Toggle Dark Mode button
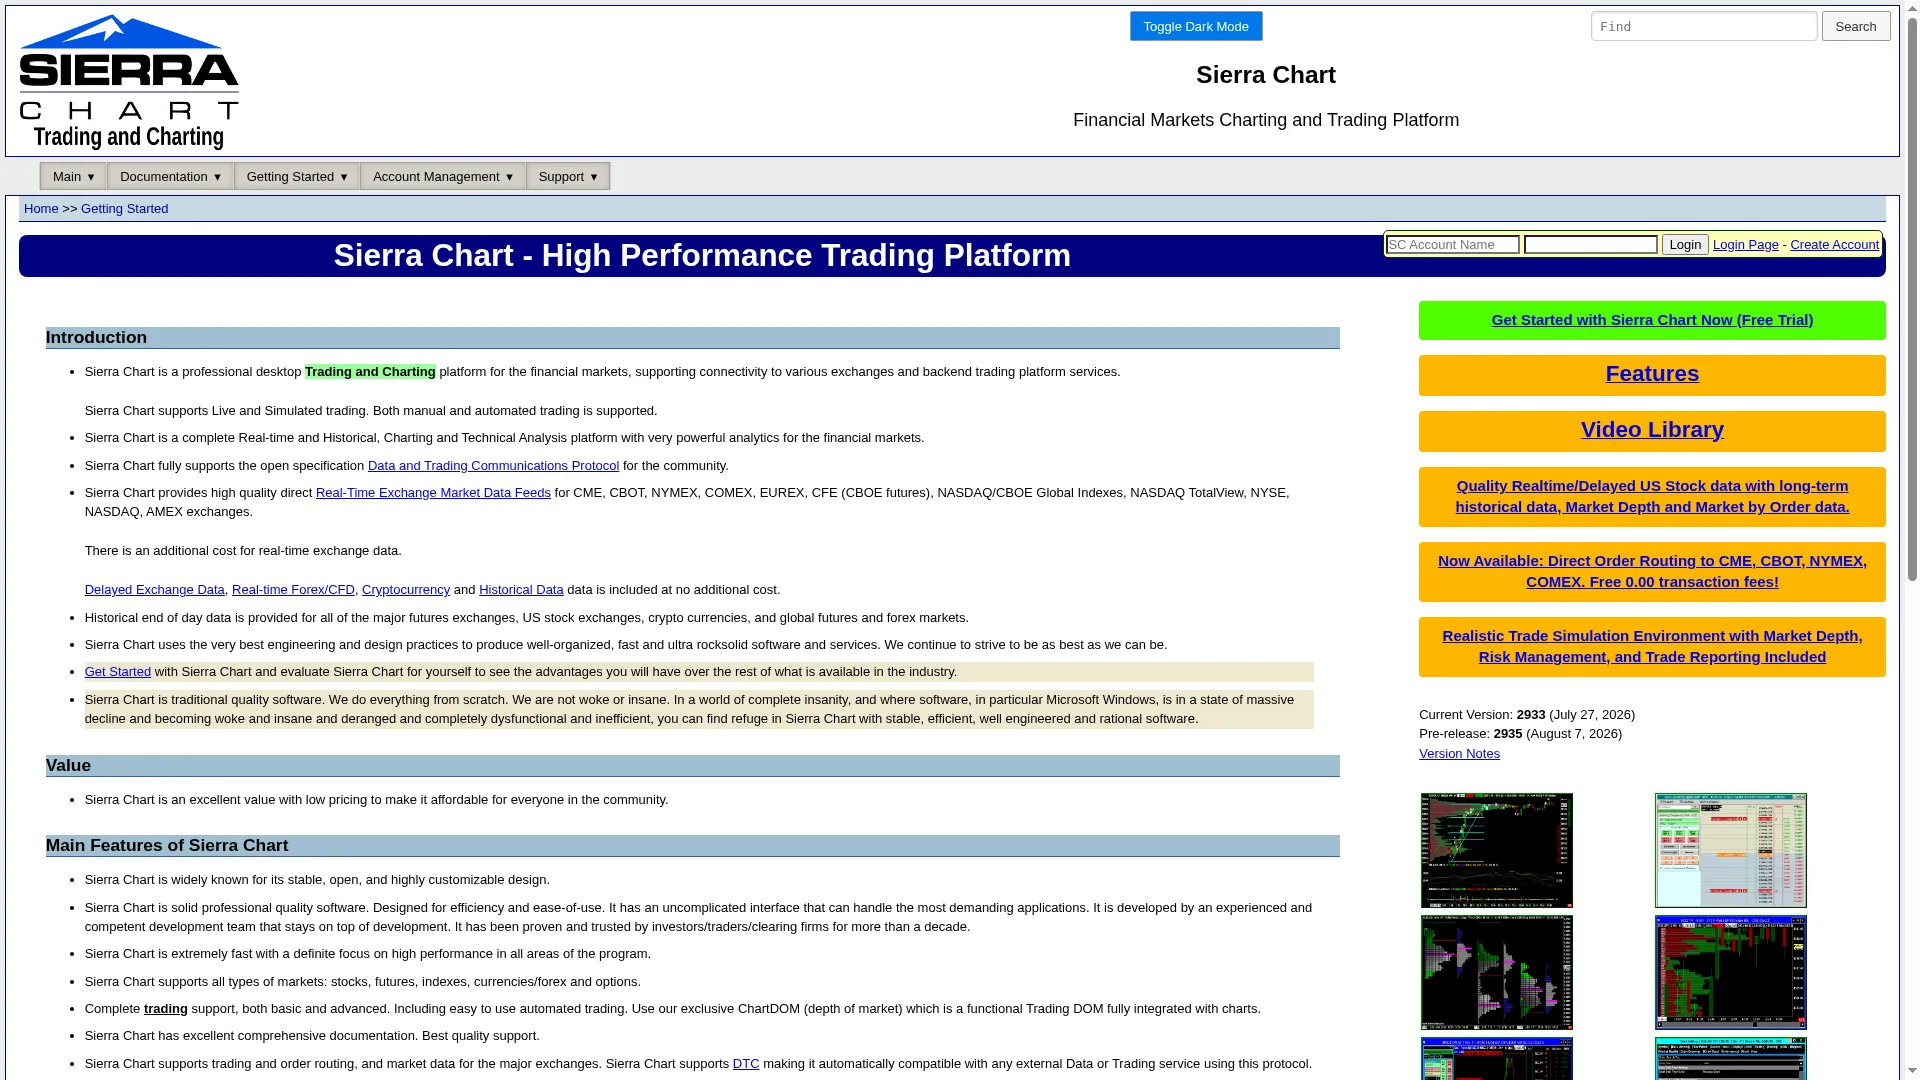The width and height of the screenshot is (1920, 1080). [x=1196, y=26]
